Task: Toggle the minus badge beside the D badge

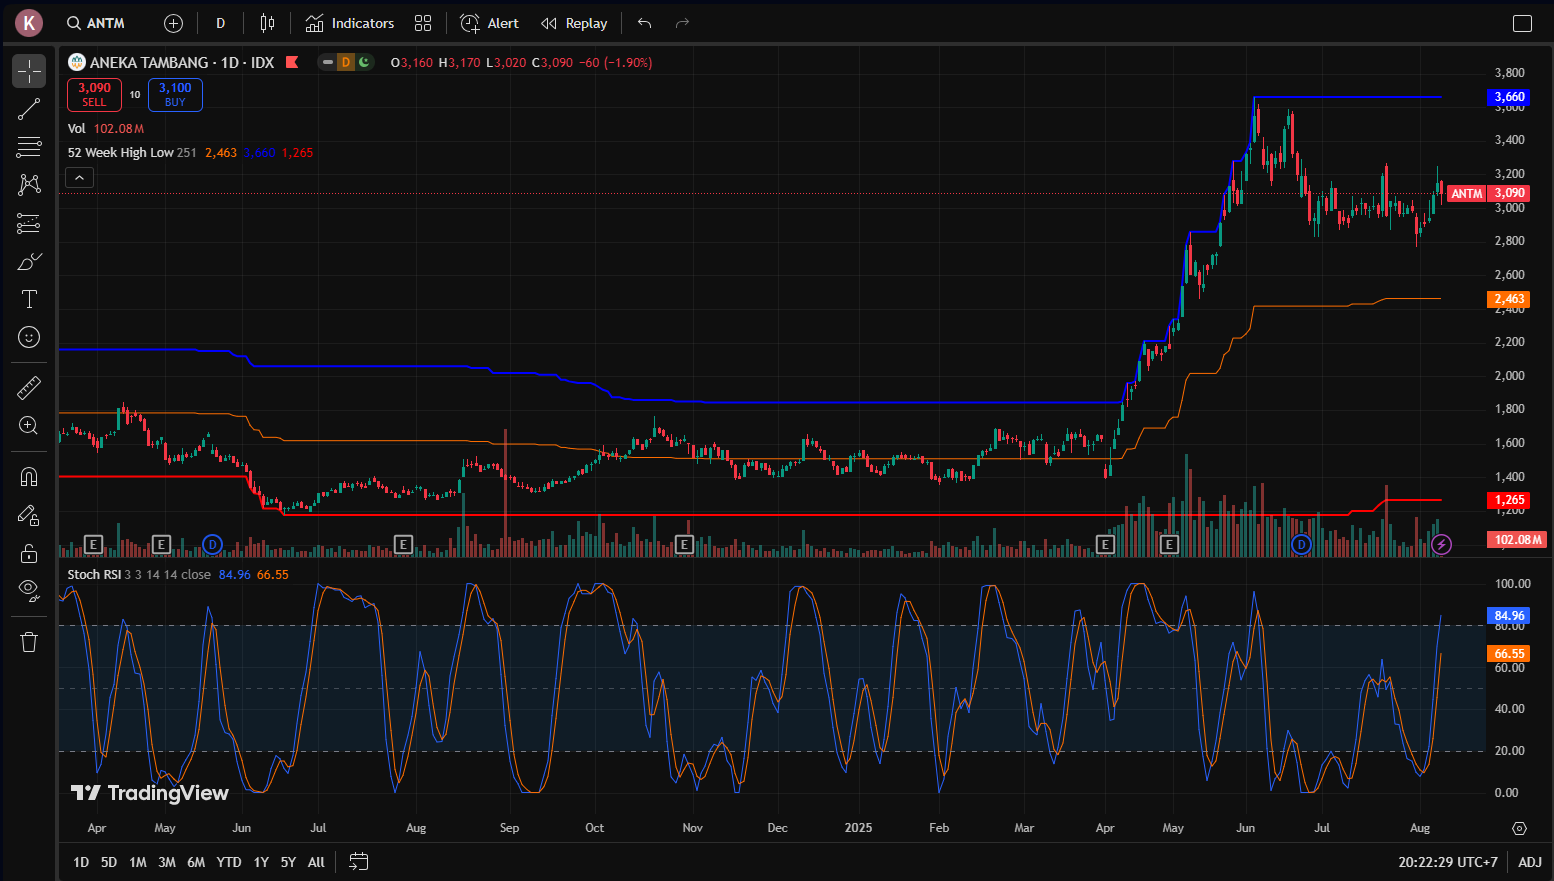Action: (x=328, y=62)
